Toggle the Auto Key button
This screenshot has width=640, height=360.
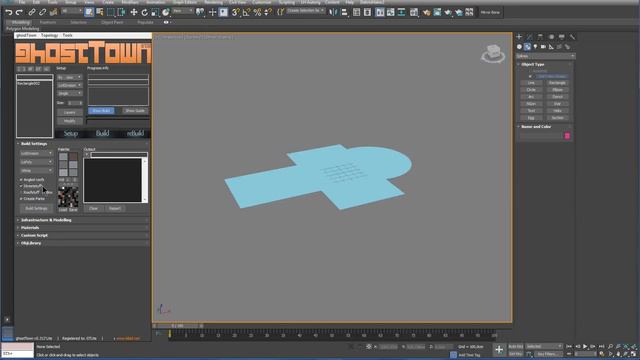516,347
